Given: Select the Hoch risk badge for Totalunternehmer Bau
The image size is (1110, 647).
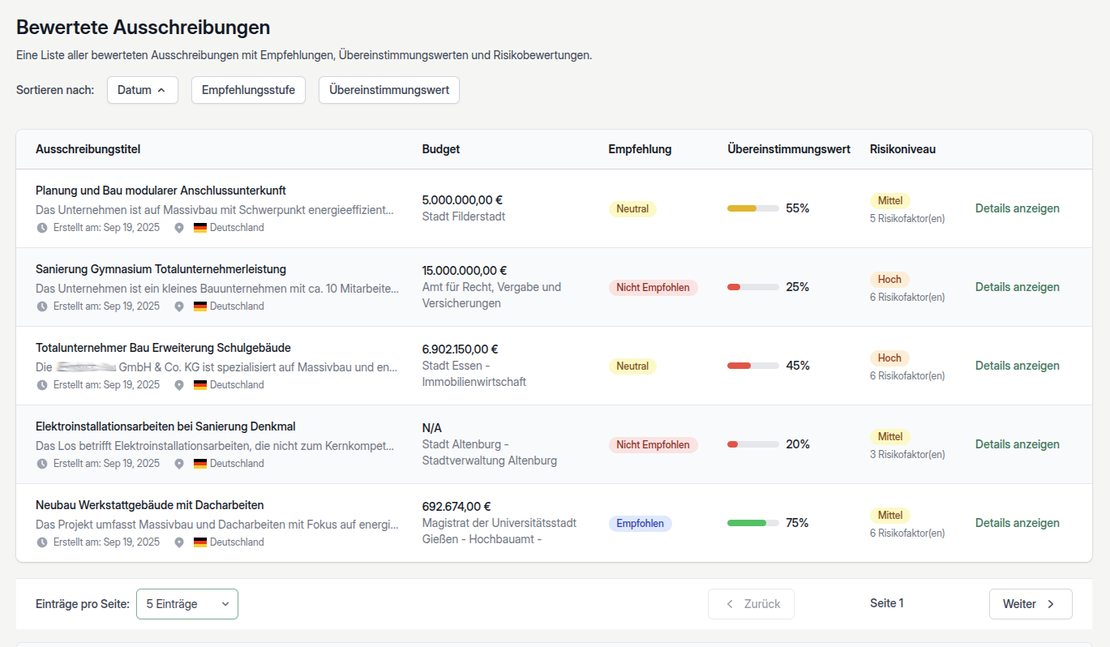Looking at the screenshot, I should (x=889, y=358).
